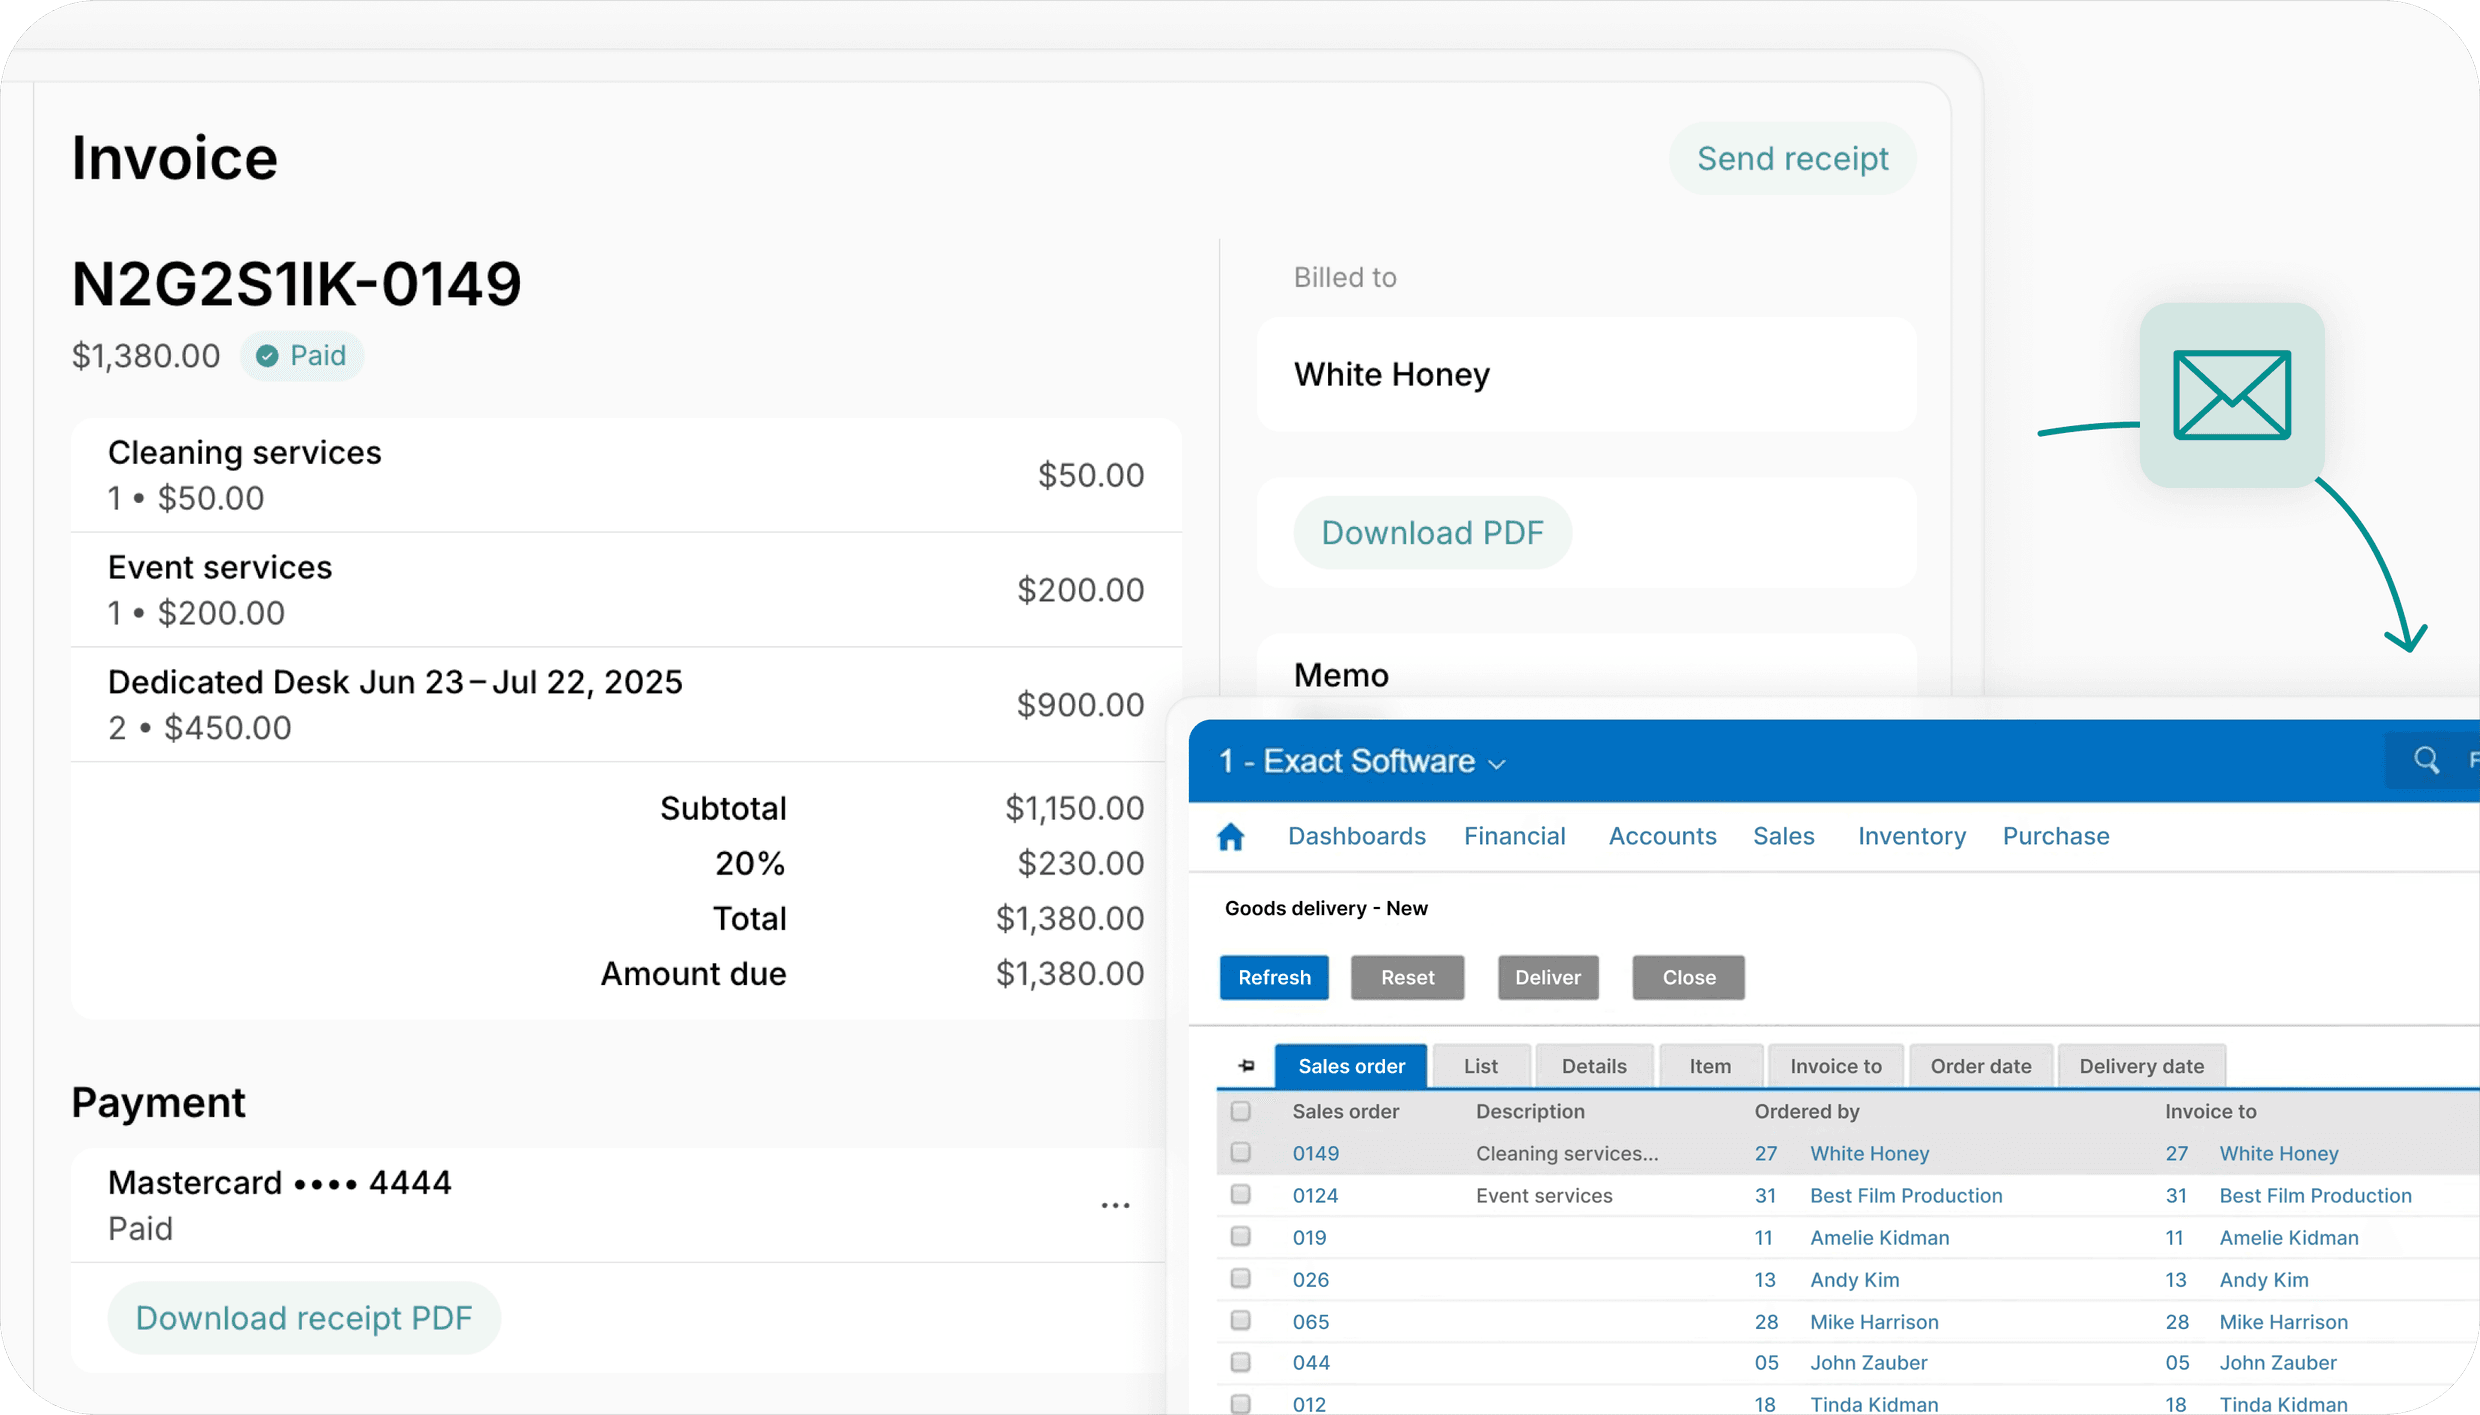
Task: Open the Inventory menu
Action: click(1911, 836)
